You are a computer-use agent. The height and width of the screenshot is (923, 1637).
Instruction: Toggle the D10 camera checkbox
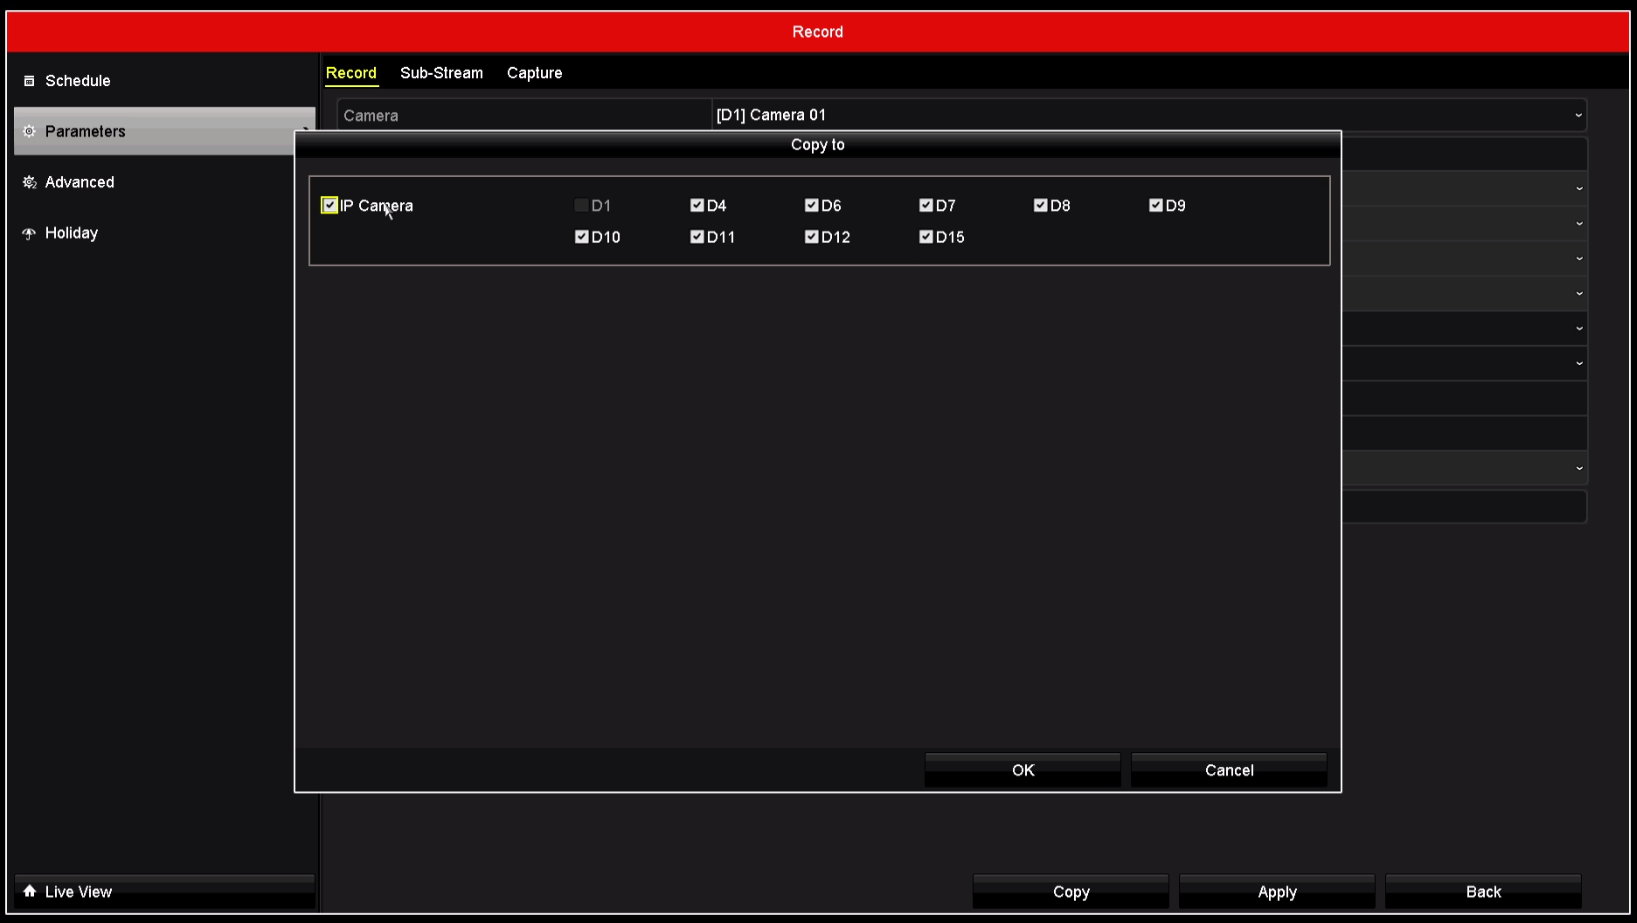pyautogui.click(x=582, y=237)
